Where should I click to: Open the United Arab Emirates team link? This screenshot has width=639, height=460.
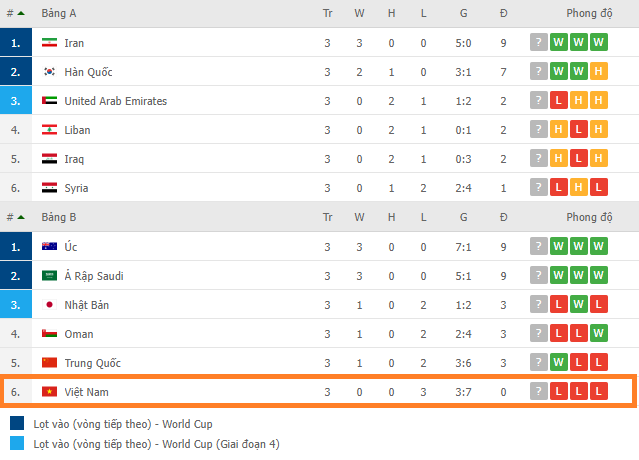point(116,101)
